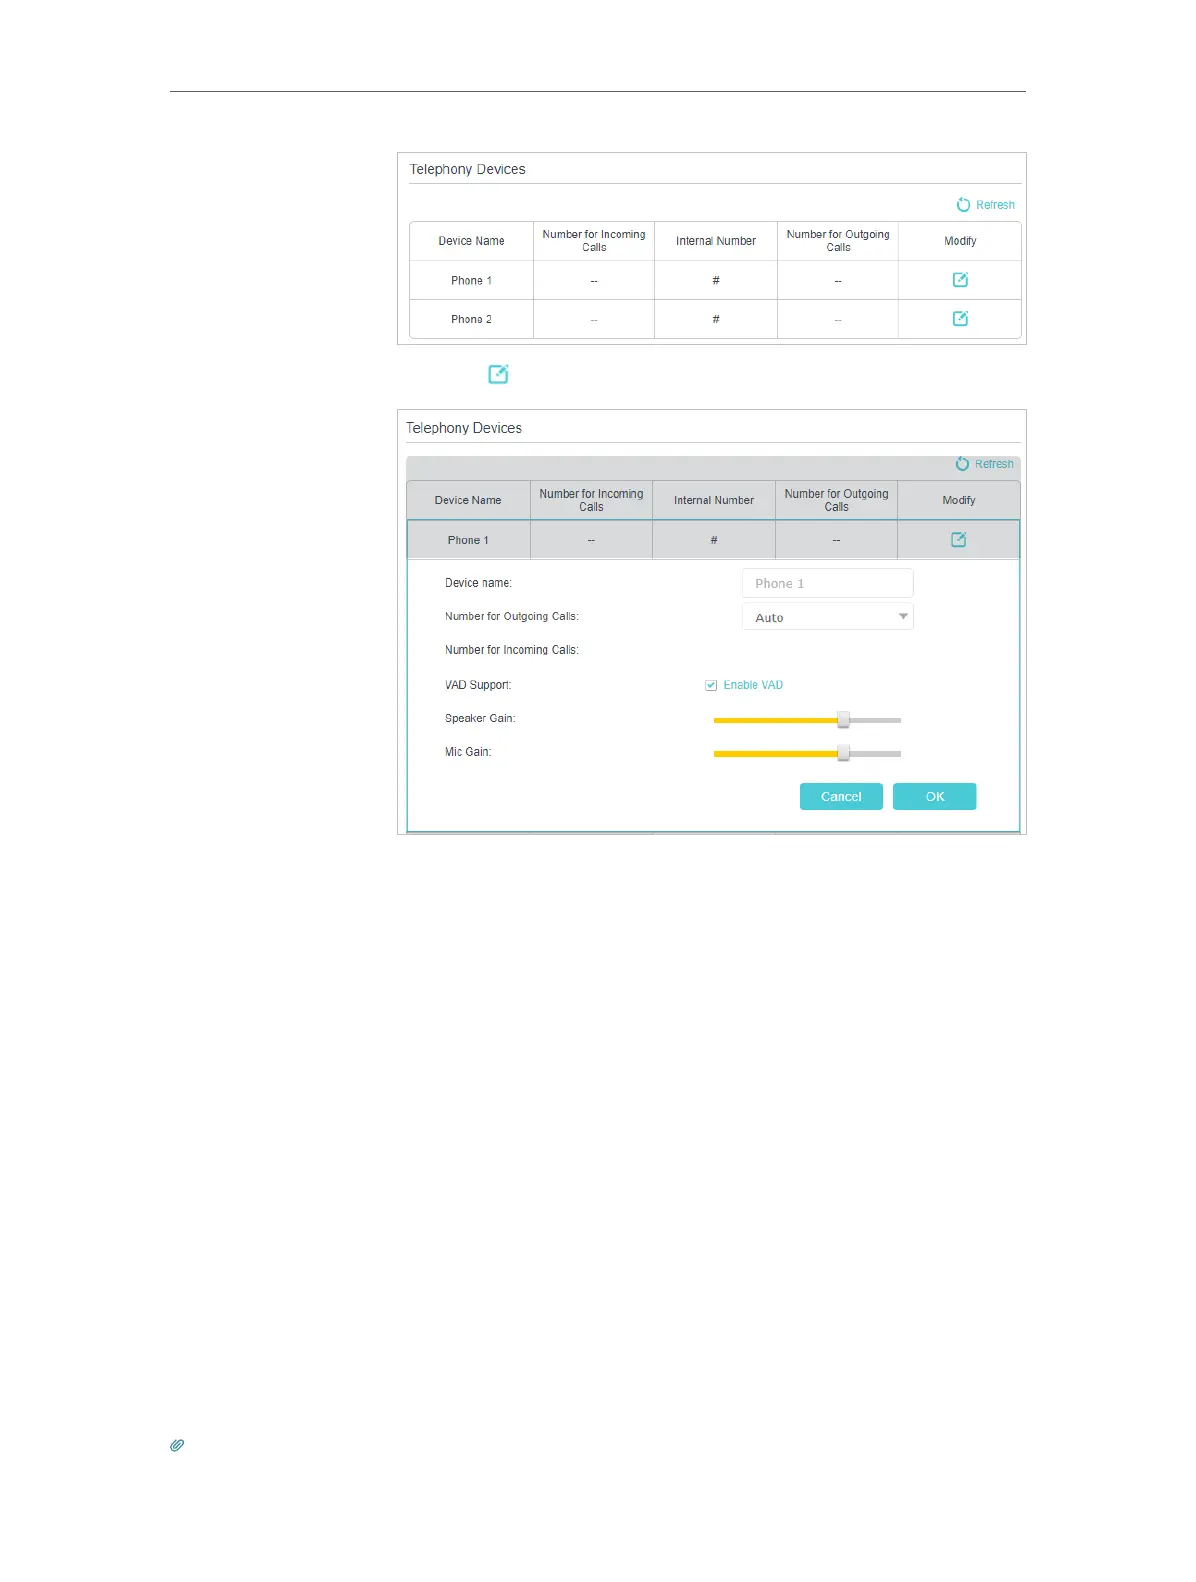
Task: Click Phone 1's internal number # in the upper table
Action: coord(716,280)
